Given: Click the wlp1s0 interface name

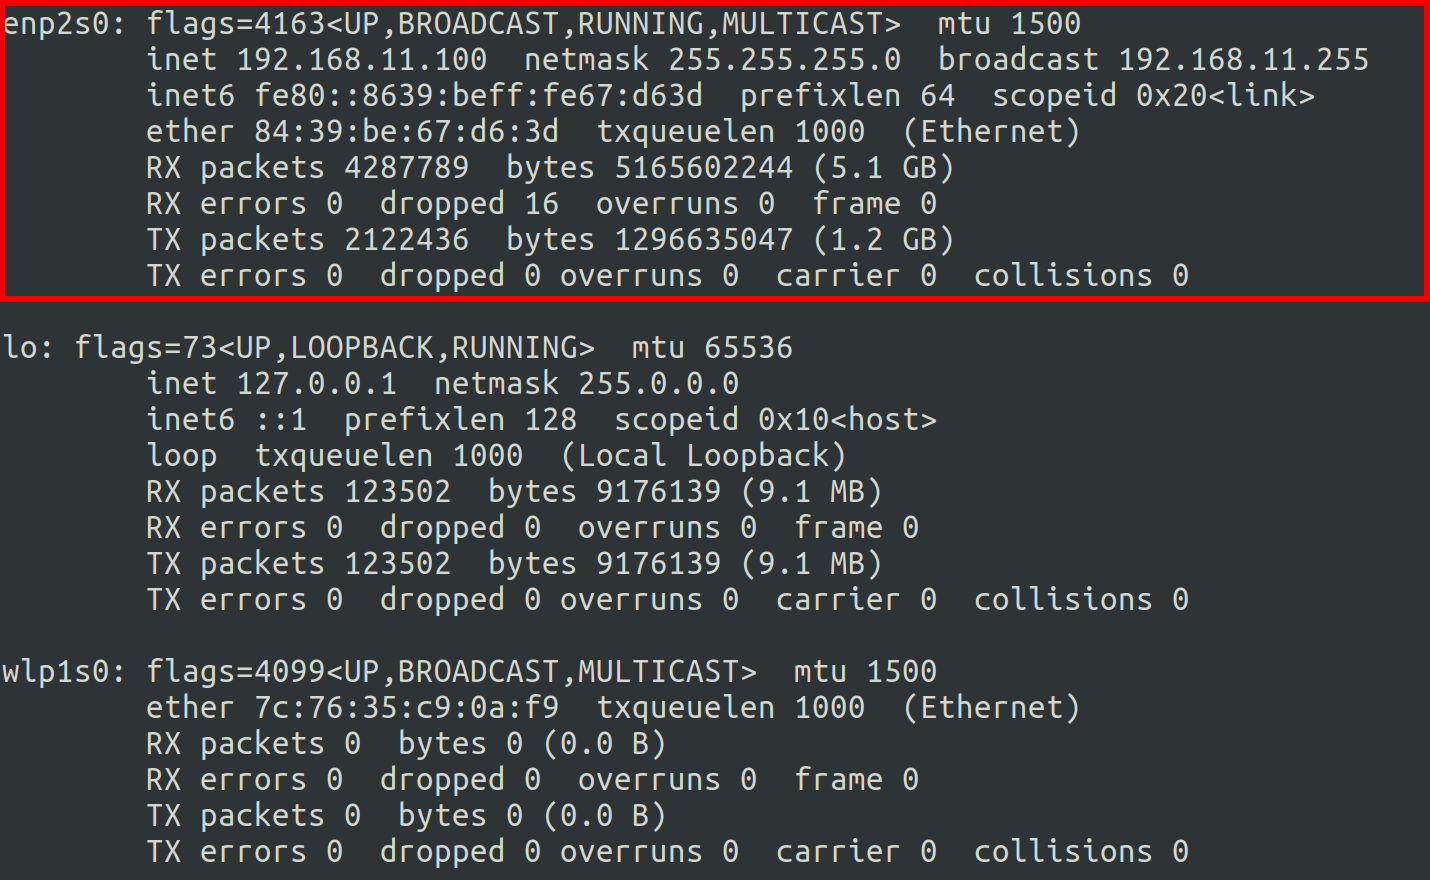Looking at the screenshot, I should (x=56, y=672).
